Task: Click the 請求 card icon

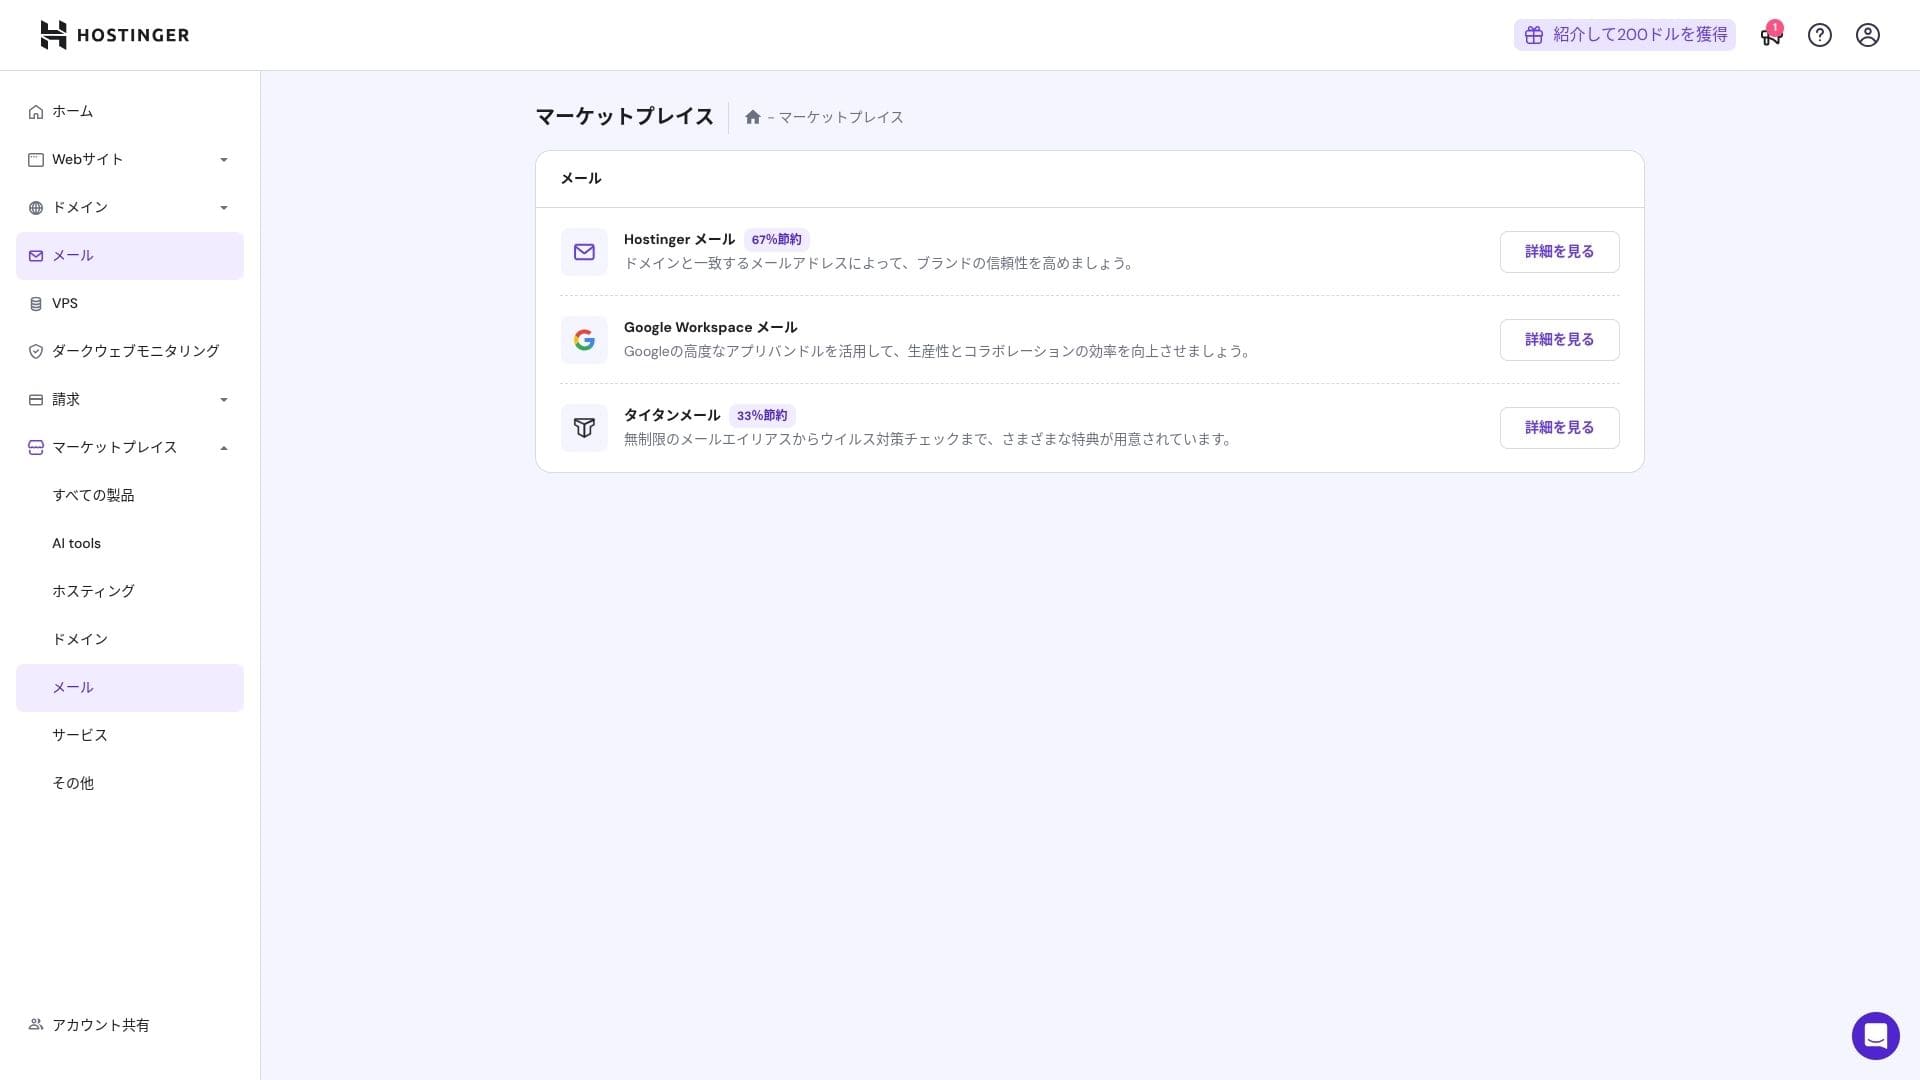Action: pos(36,400)
